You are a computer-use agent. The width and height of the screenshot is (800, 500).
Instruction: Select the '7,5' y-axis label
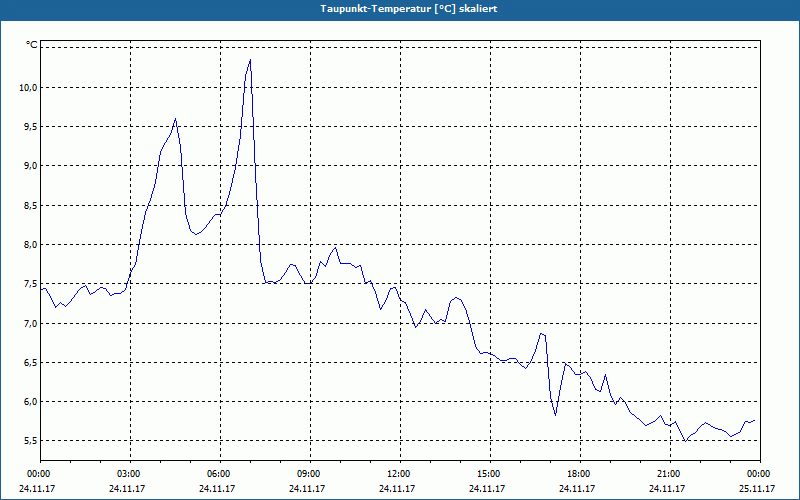(31, 284)
